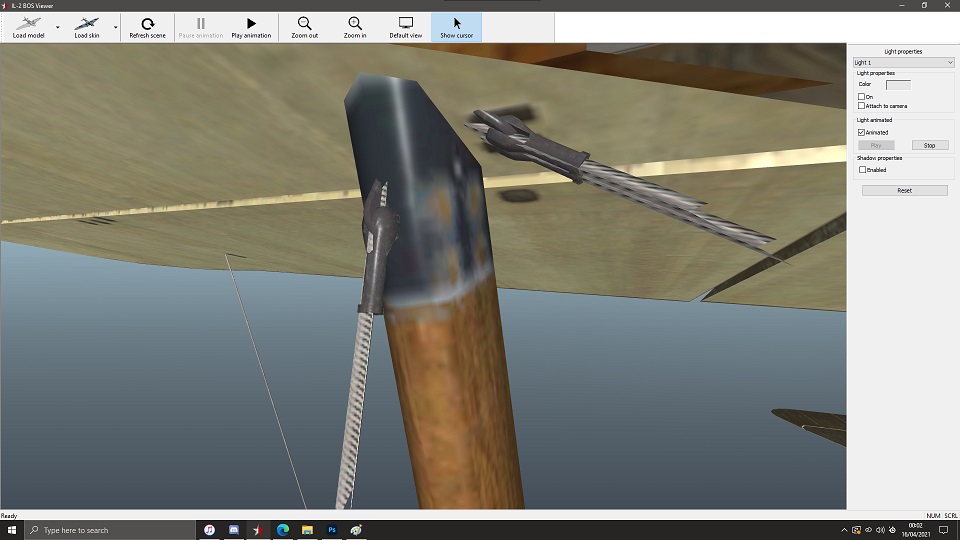The image size is (960, 540).
Task: Open Photoshop from the taskbar
Action: [x=332, y=530]
